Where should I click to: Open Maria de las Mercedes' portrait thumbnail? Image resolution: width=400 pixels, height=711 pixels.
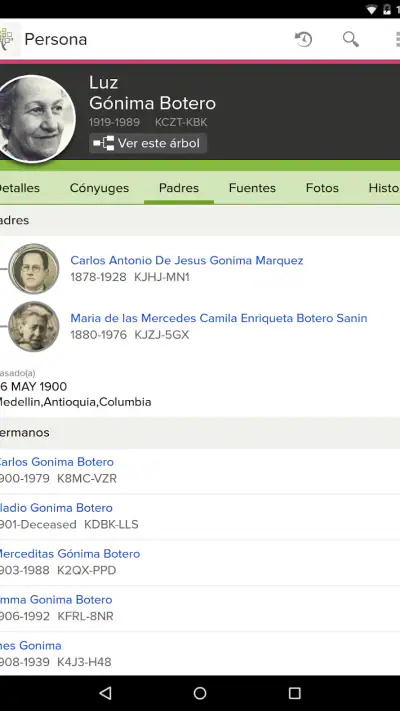[34, 326]
